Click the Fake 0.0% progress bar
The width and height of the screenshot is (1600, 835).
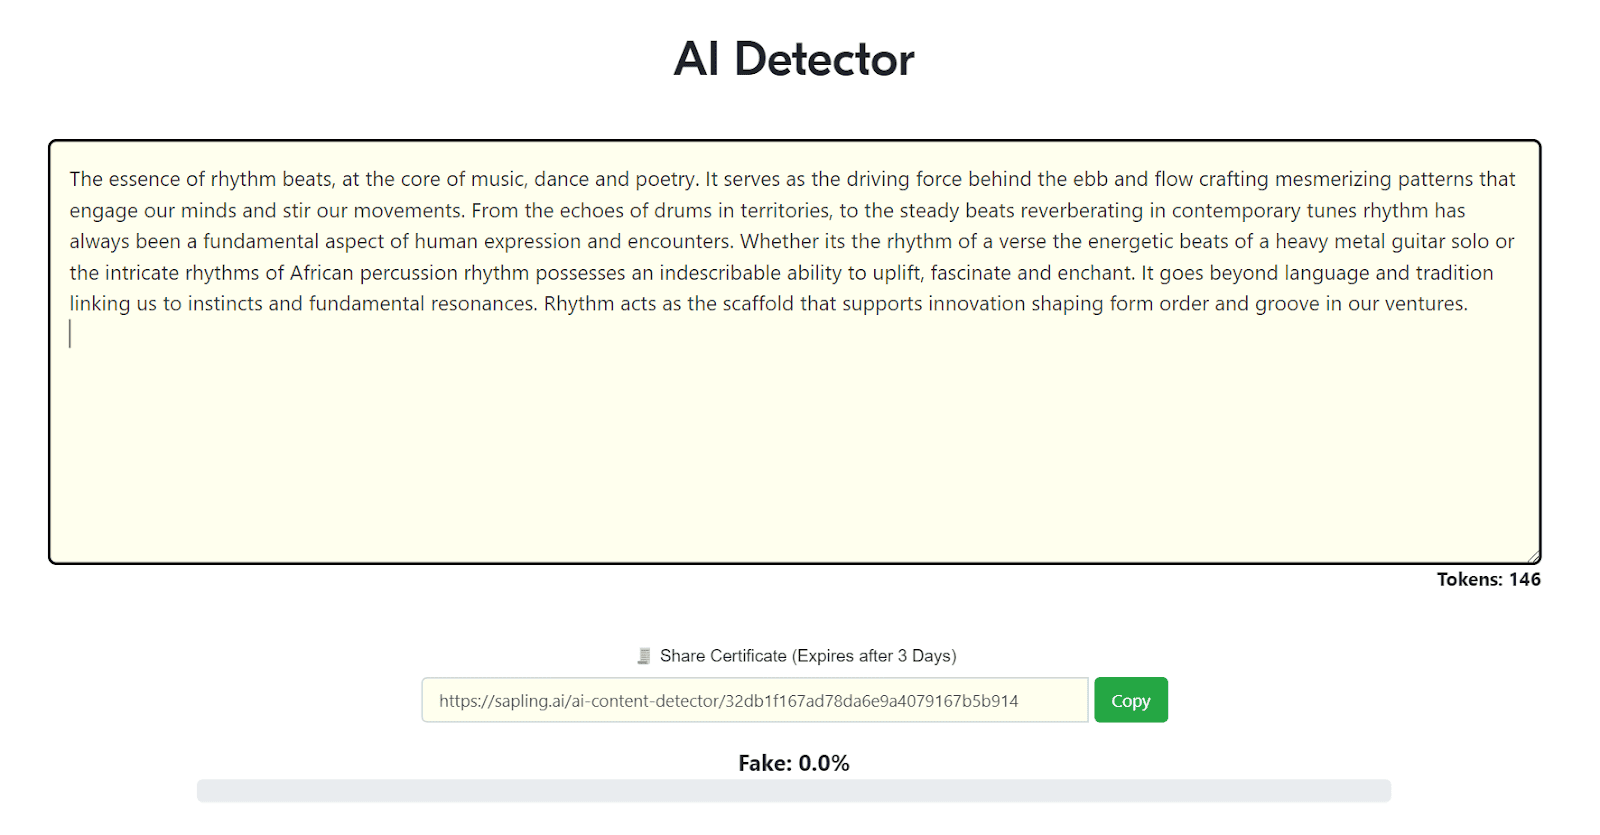coord(794,791)
